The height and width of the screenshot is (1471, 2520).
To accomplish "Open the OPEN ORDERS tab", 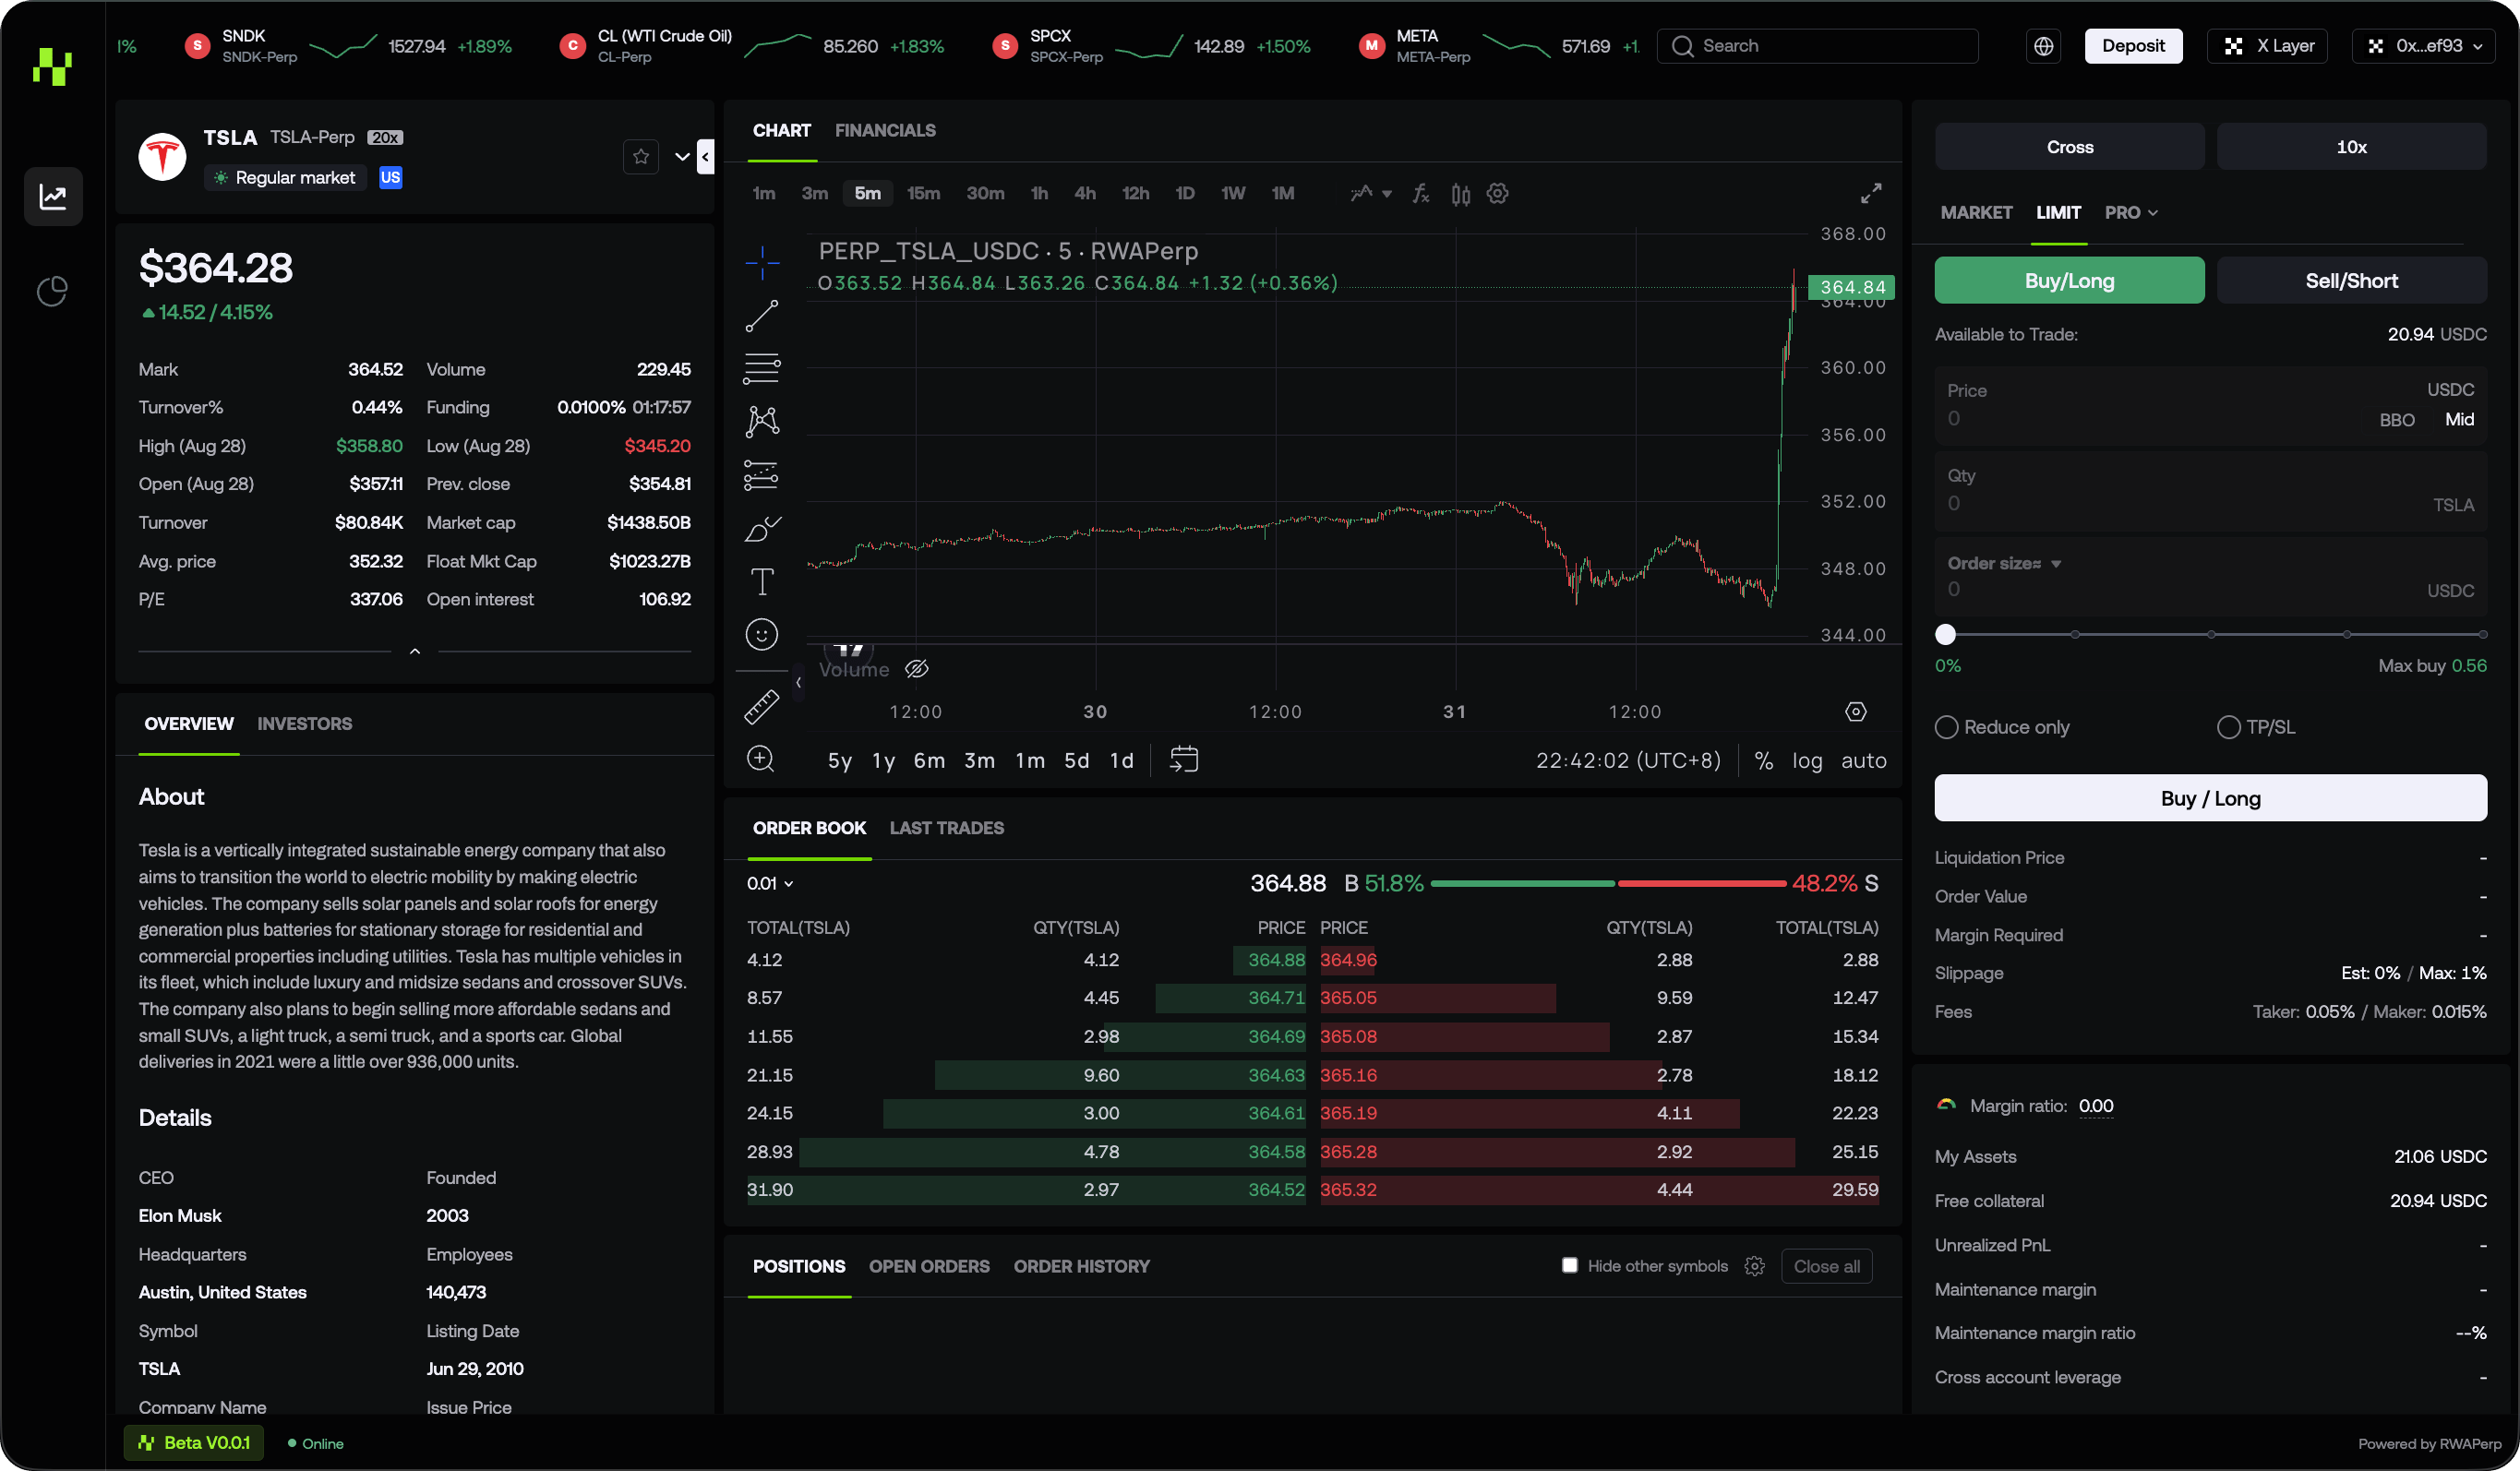I will point(929,1267).
